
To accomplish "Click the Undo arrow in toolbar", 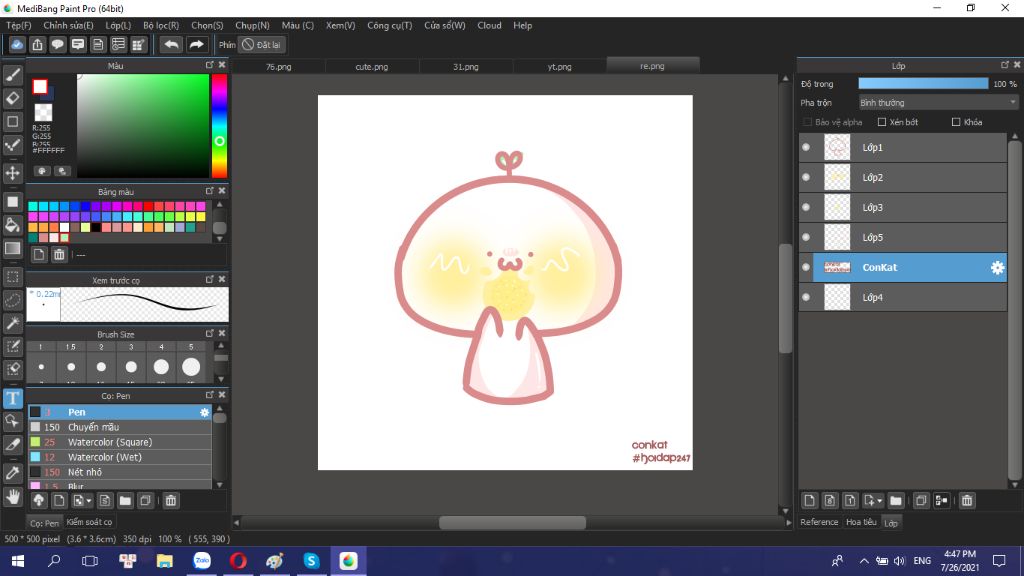I will tap(171, 44).
